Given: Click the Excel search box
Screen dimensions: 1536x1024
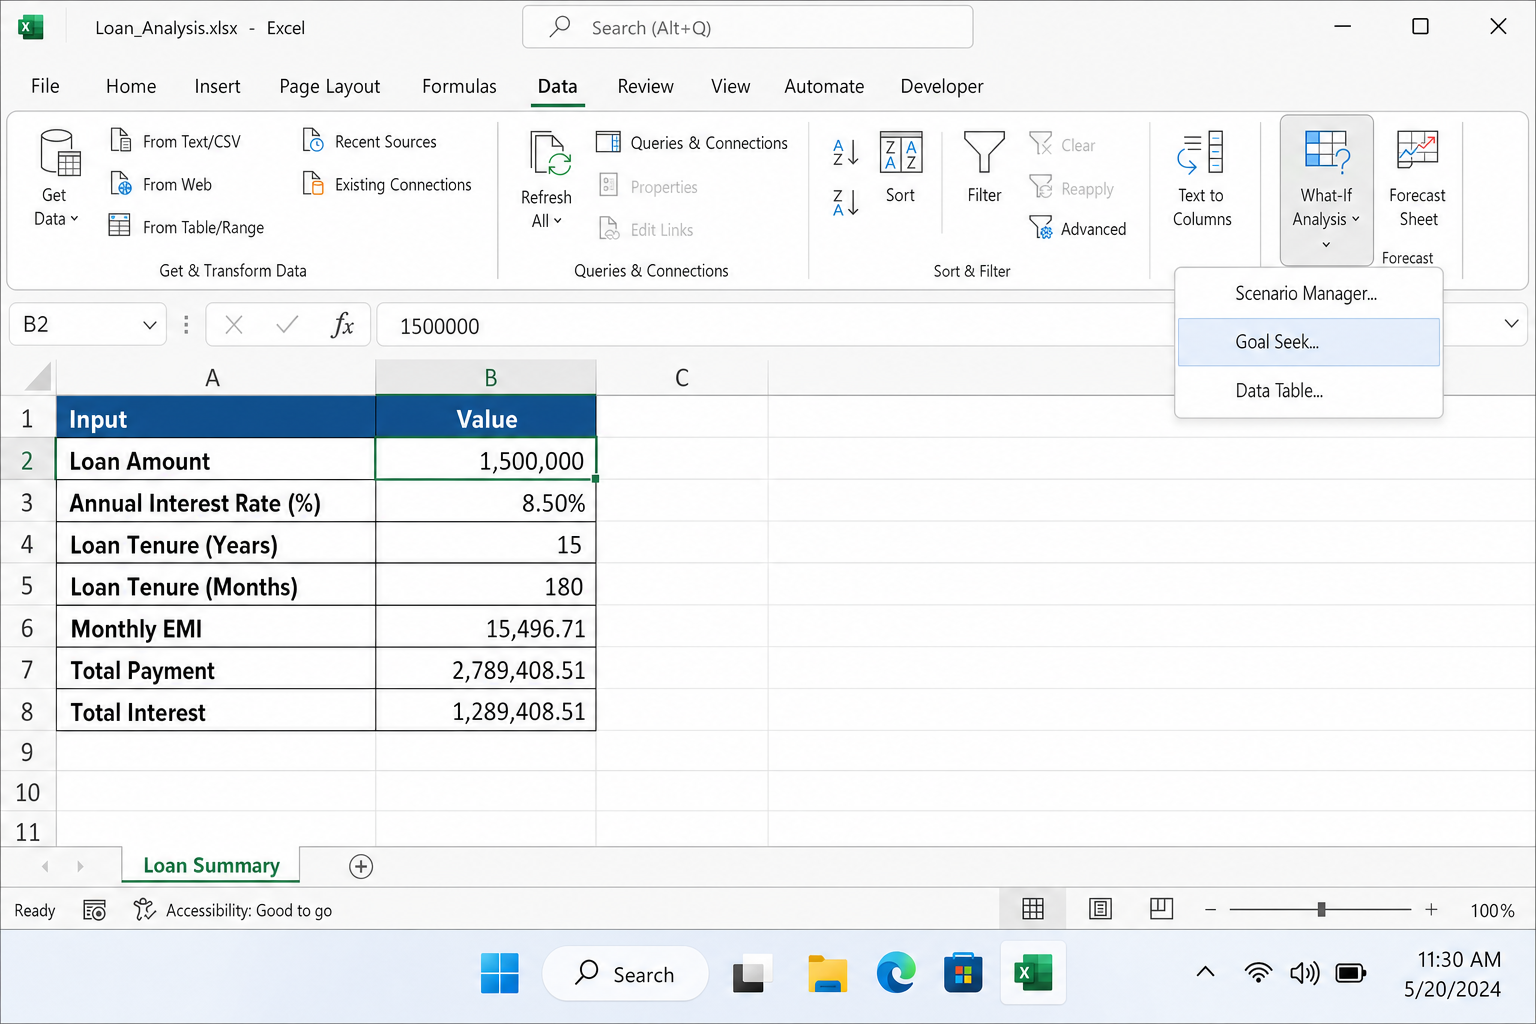Looking at the screenshot, I should pos(747,27).
